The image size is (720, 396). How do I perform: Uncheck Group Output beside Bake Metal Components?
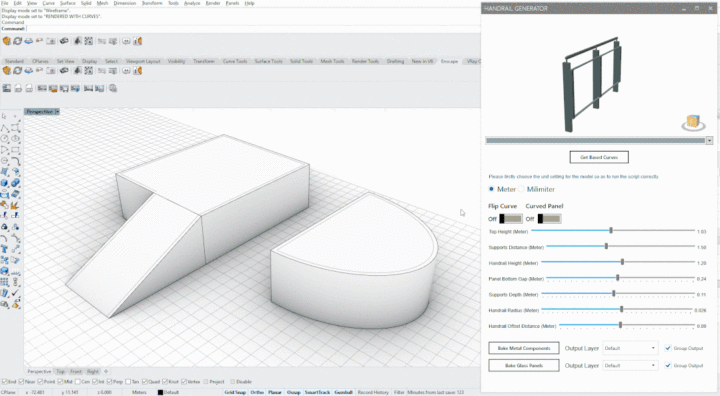click(x=668, y=348)
